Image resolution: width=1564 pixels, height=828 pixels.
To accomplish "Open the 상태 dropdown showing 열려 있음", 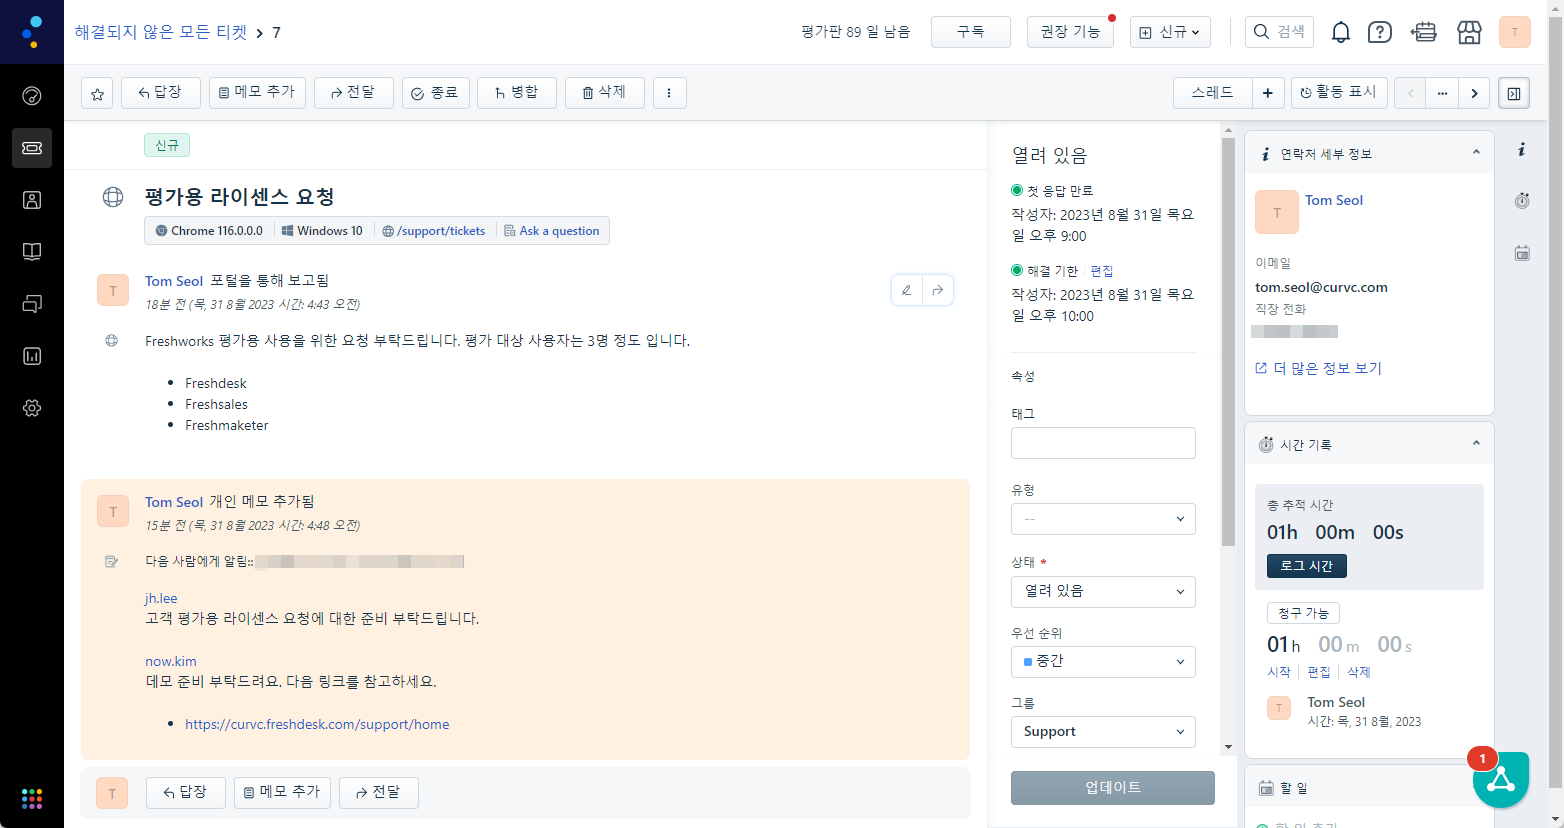I will [1103, 591].
